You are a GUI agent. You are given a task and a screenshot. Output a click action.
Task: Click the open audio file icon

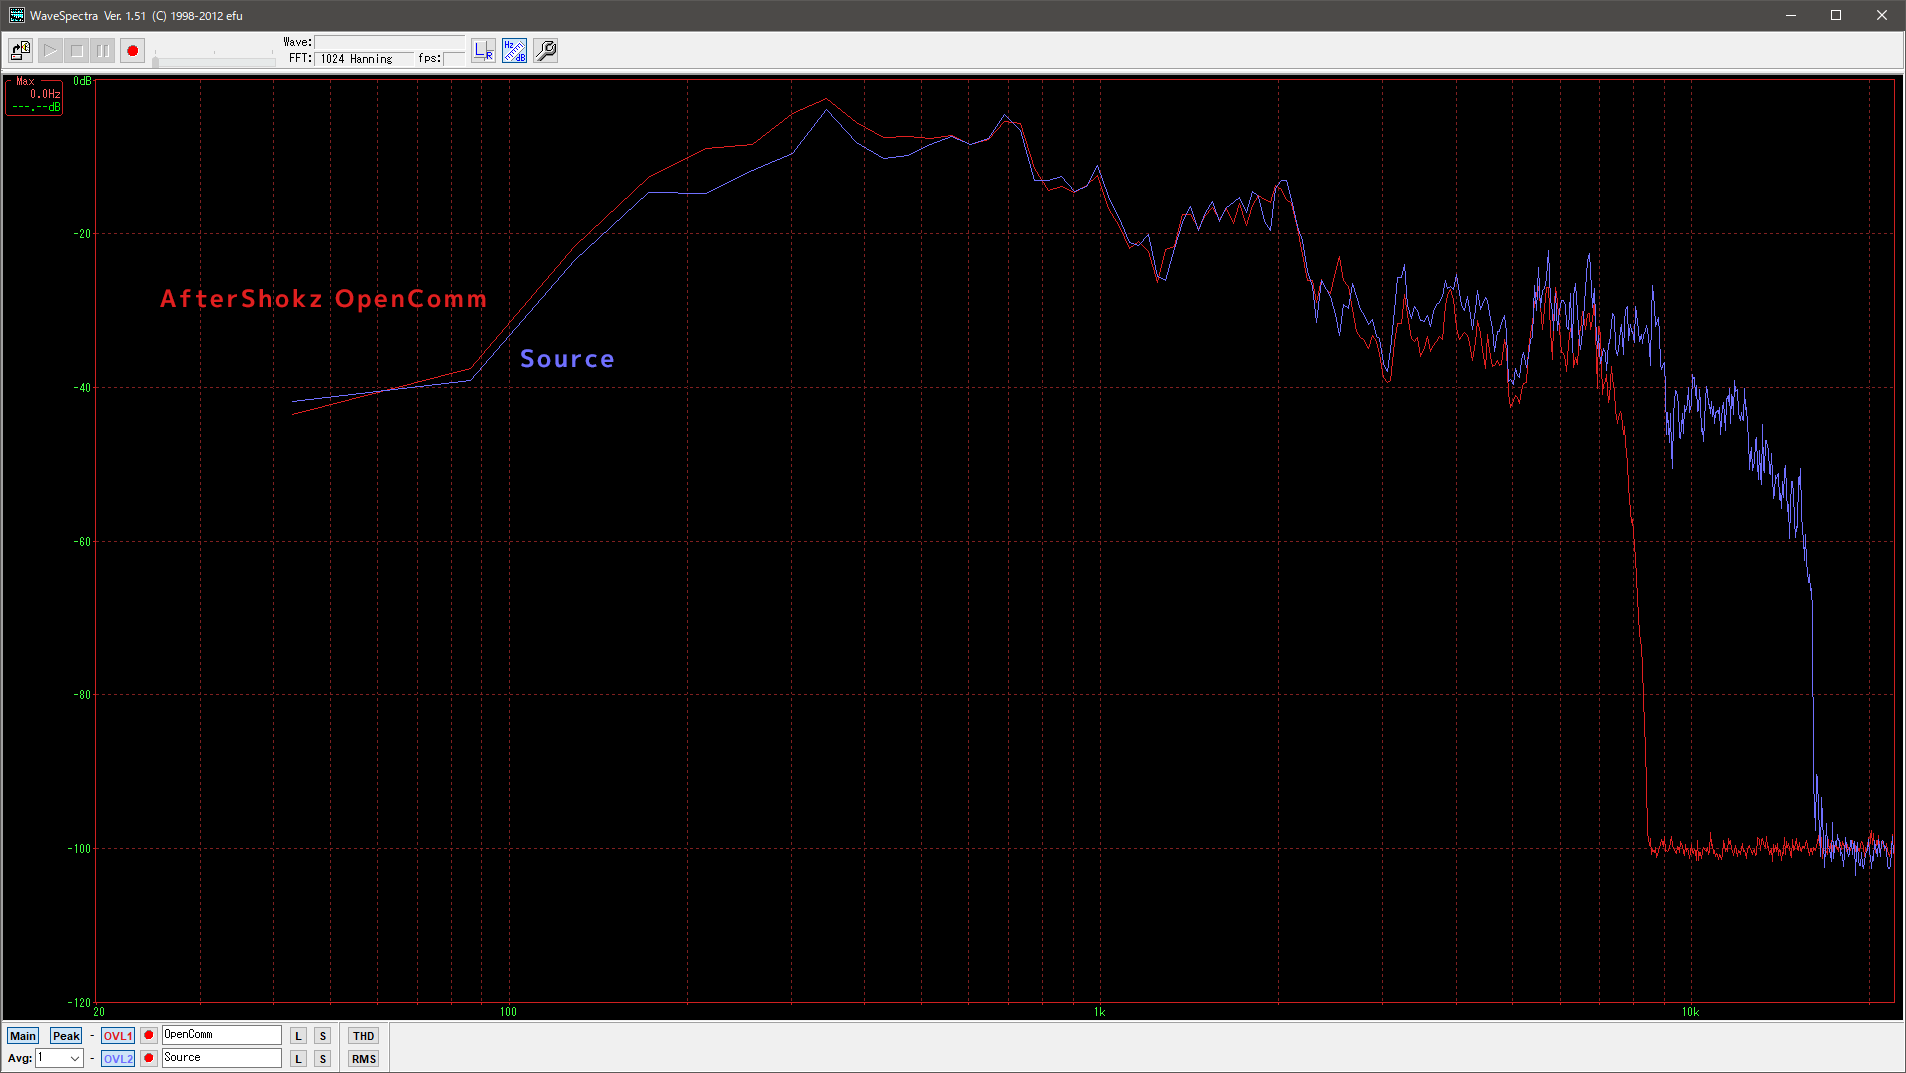pos(20,50)
